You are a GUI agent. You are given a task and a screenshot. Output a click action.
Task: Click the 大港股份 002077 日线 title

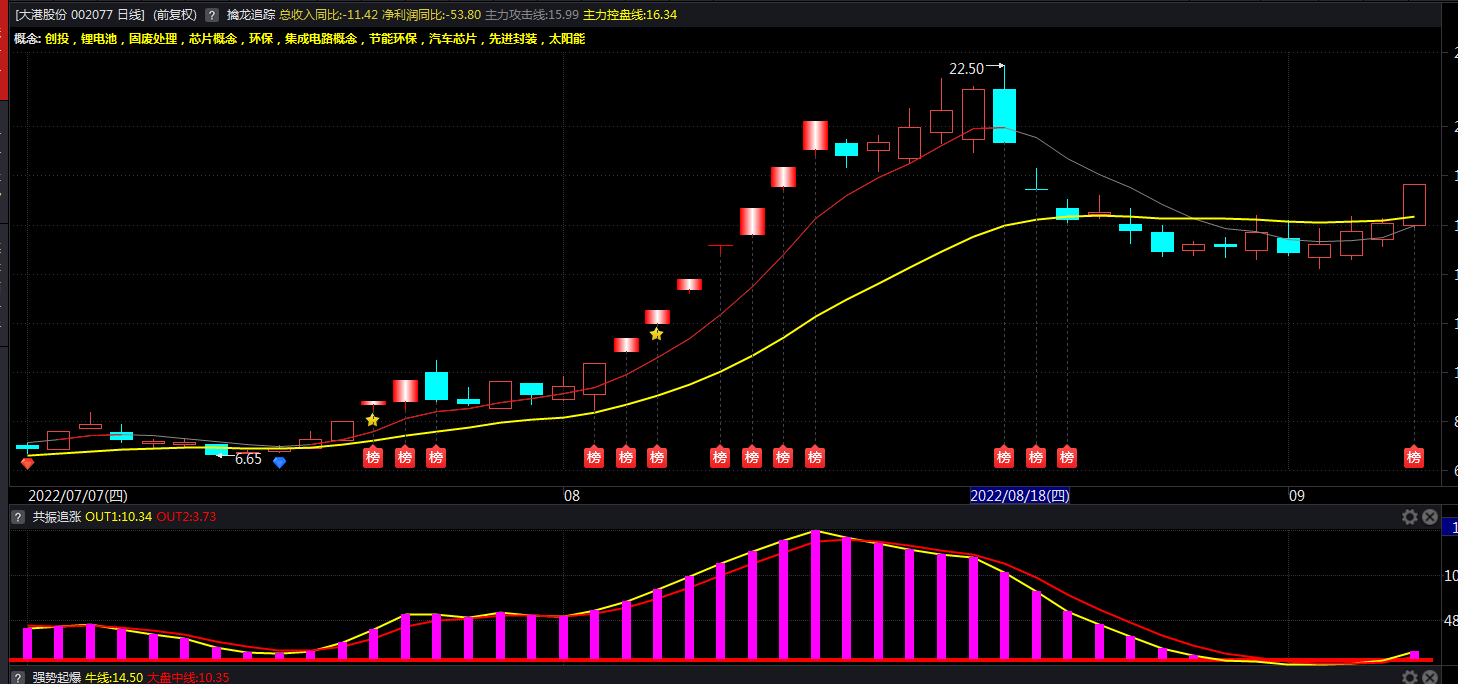(x=80, y=15)
